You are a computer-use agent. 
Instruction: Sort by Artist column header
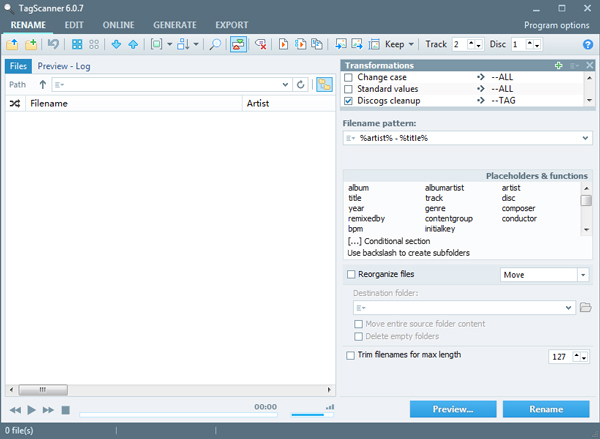[289, 103]
